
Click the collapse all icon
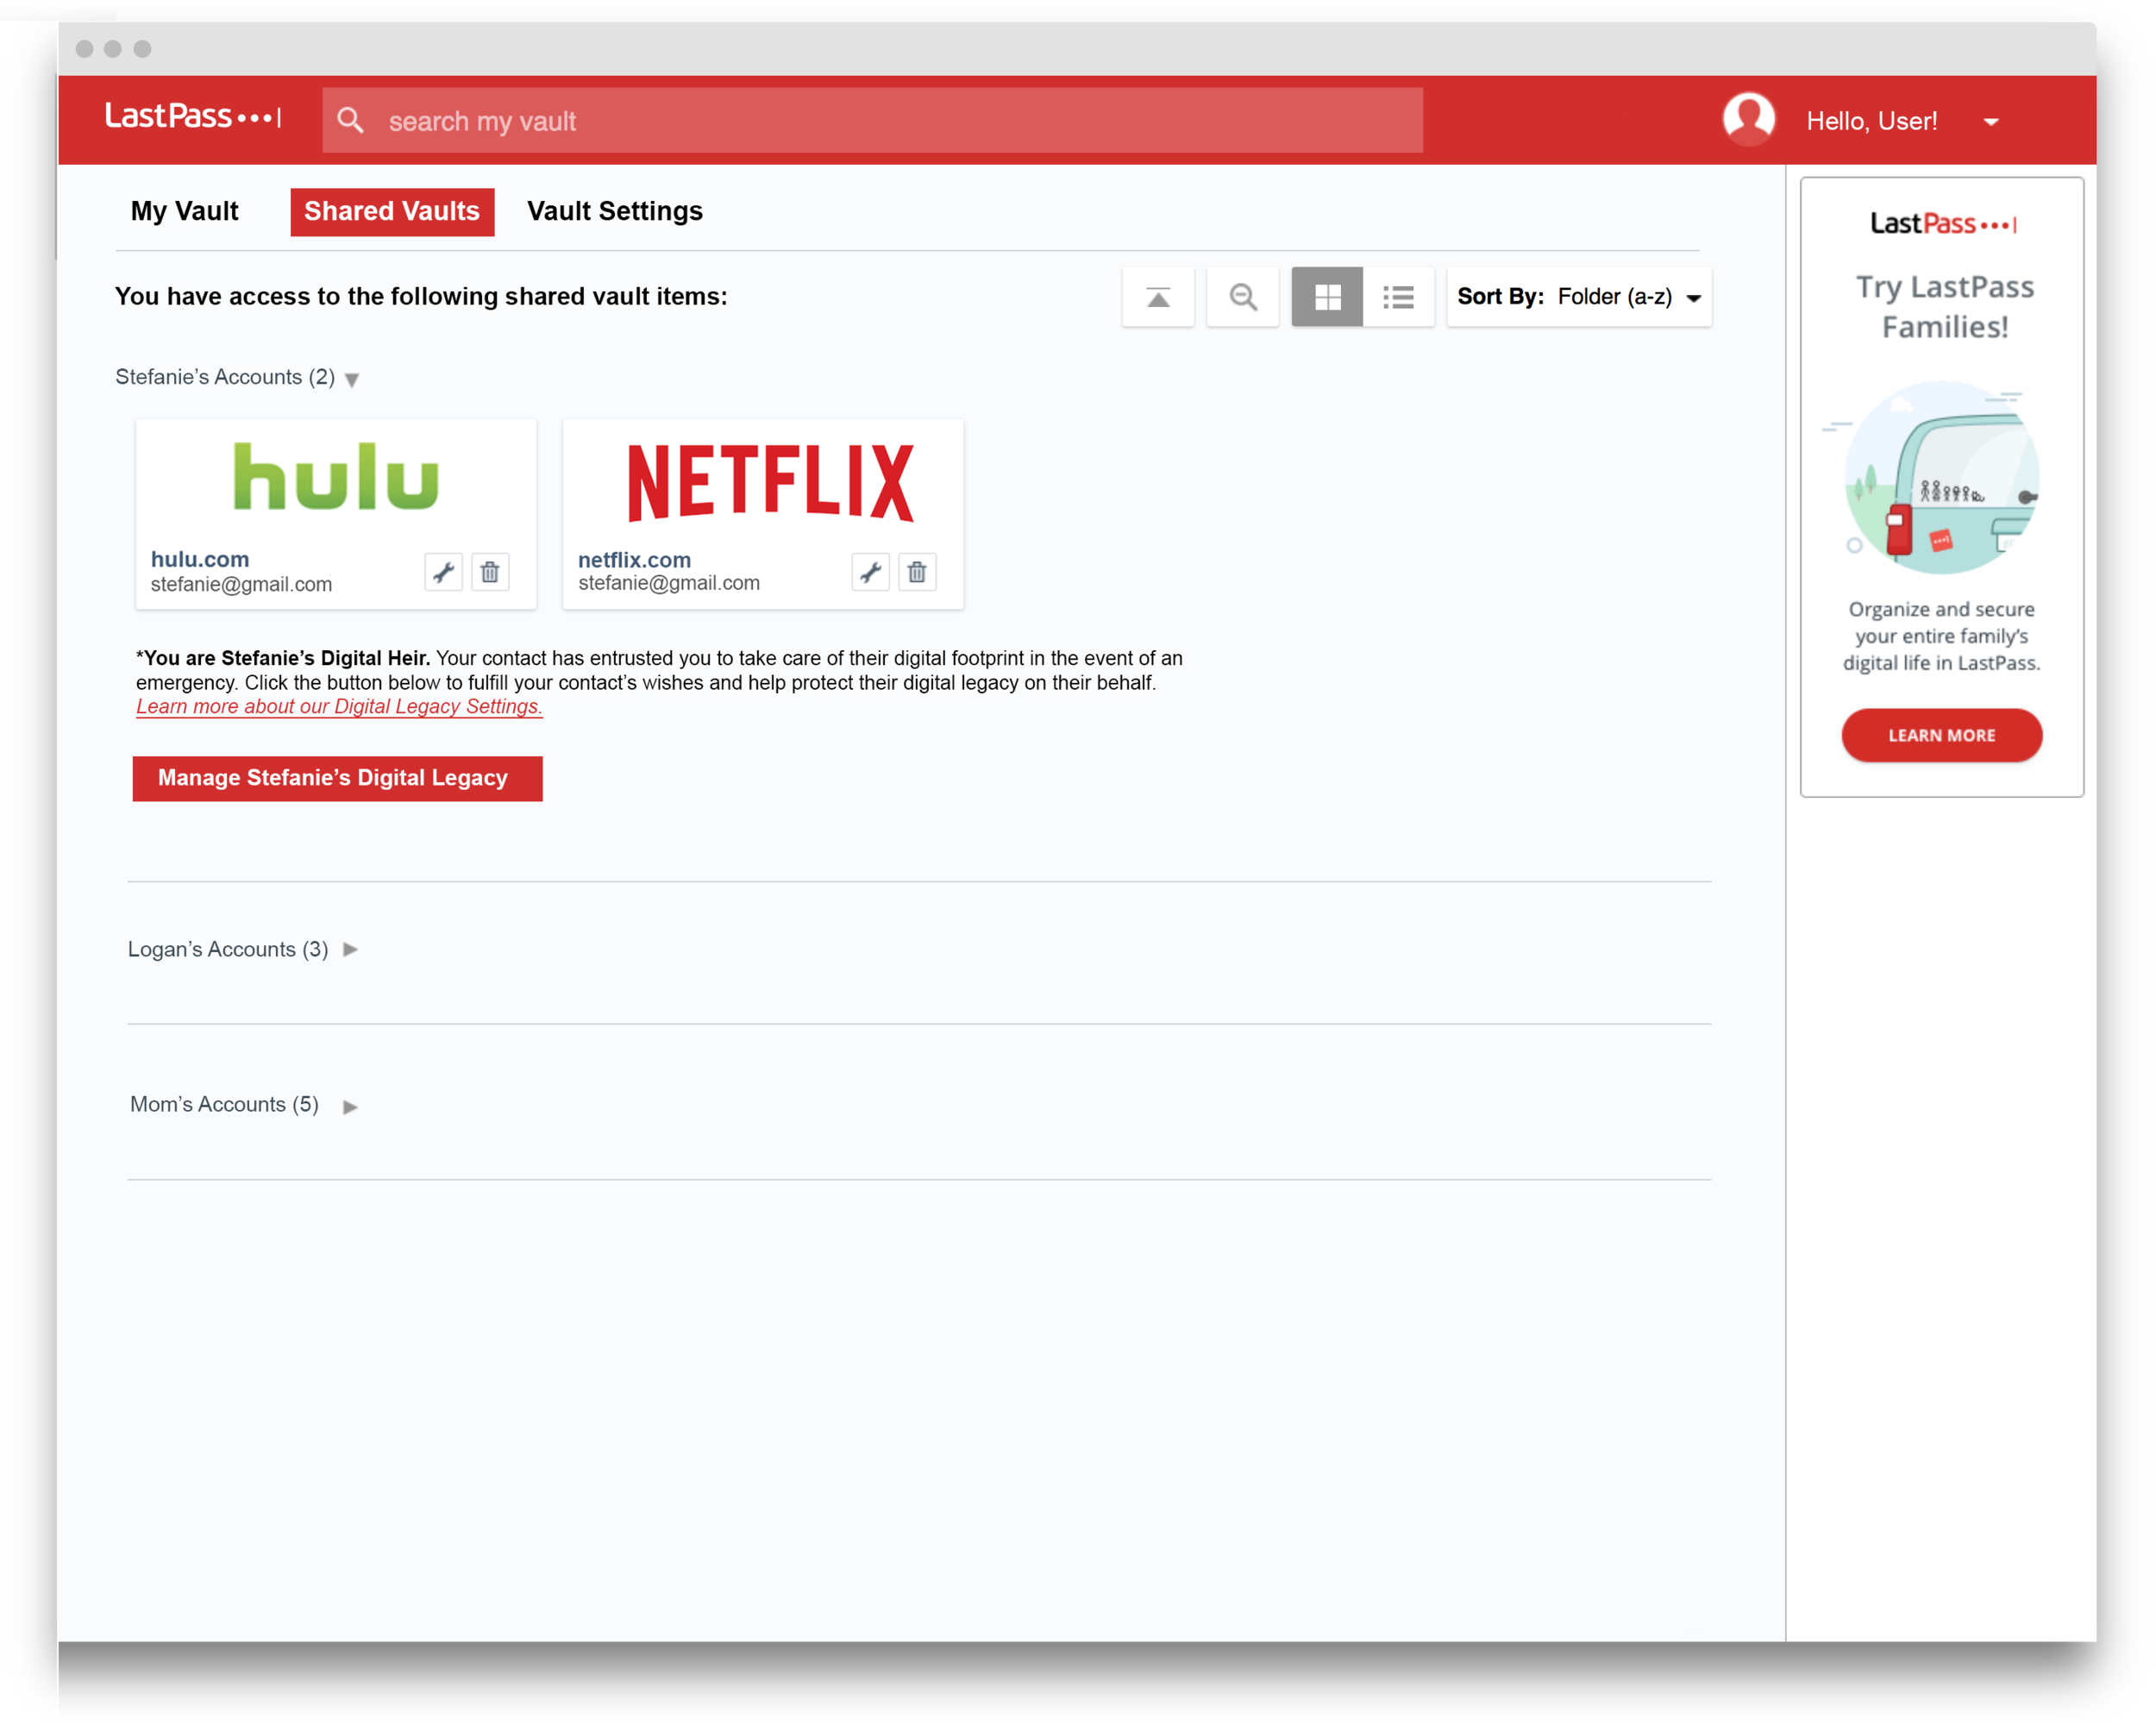click(x=1158, y=297)
